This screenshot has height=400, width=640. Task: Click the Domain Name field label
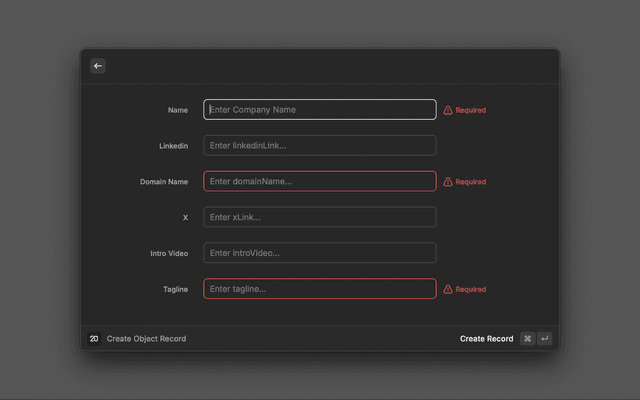click(164, 182)
